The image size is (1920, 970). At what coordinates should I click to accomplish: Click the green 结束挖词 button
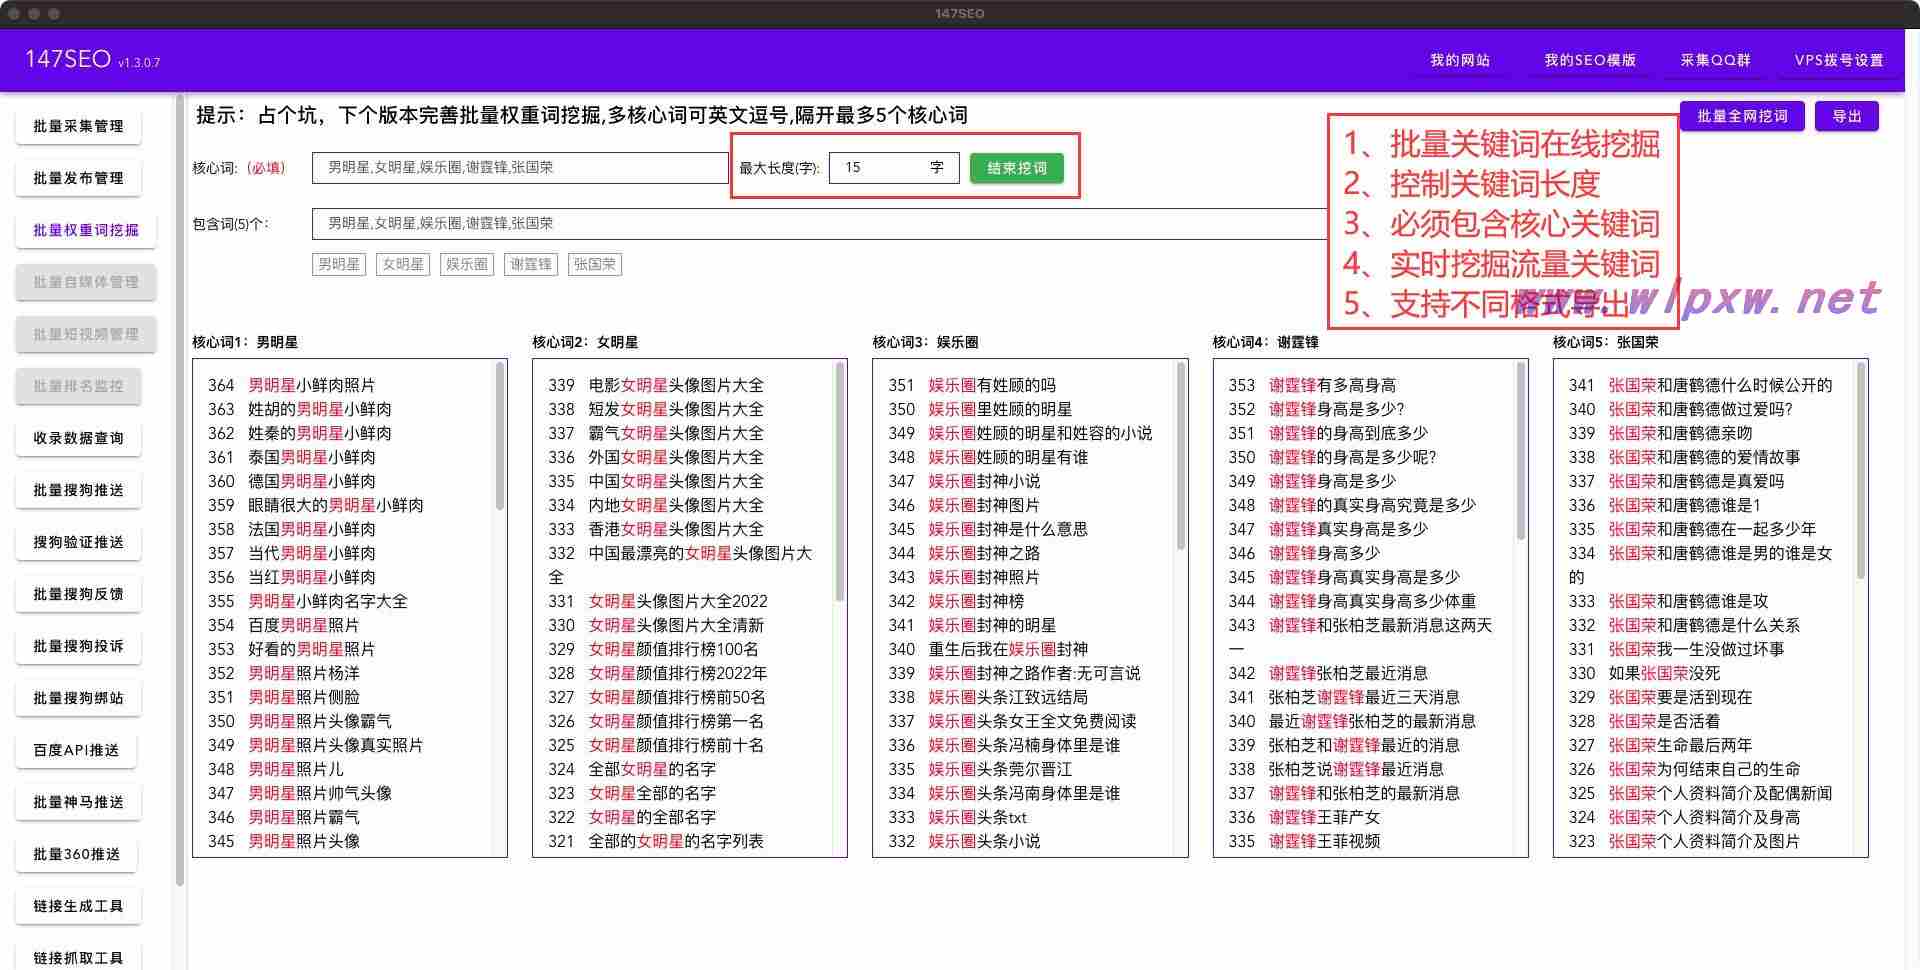1017,168
